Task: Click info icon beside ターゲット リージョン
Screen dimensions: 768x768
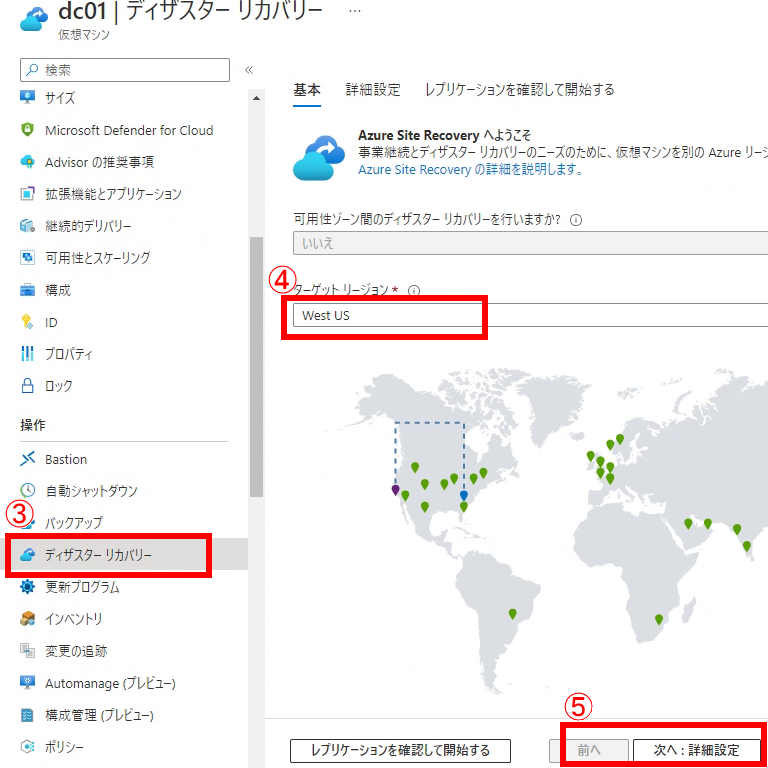Action: (414, 290)
